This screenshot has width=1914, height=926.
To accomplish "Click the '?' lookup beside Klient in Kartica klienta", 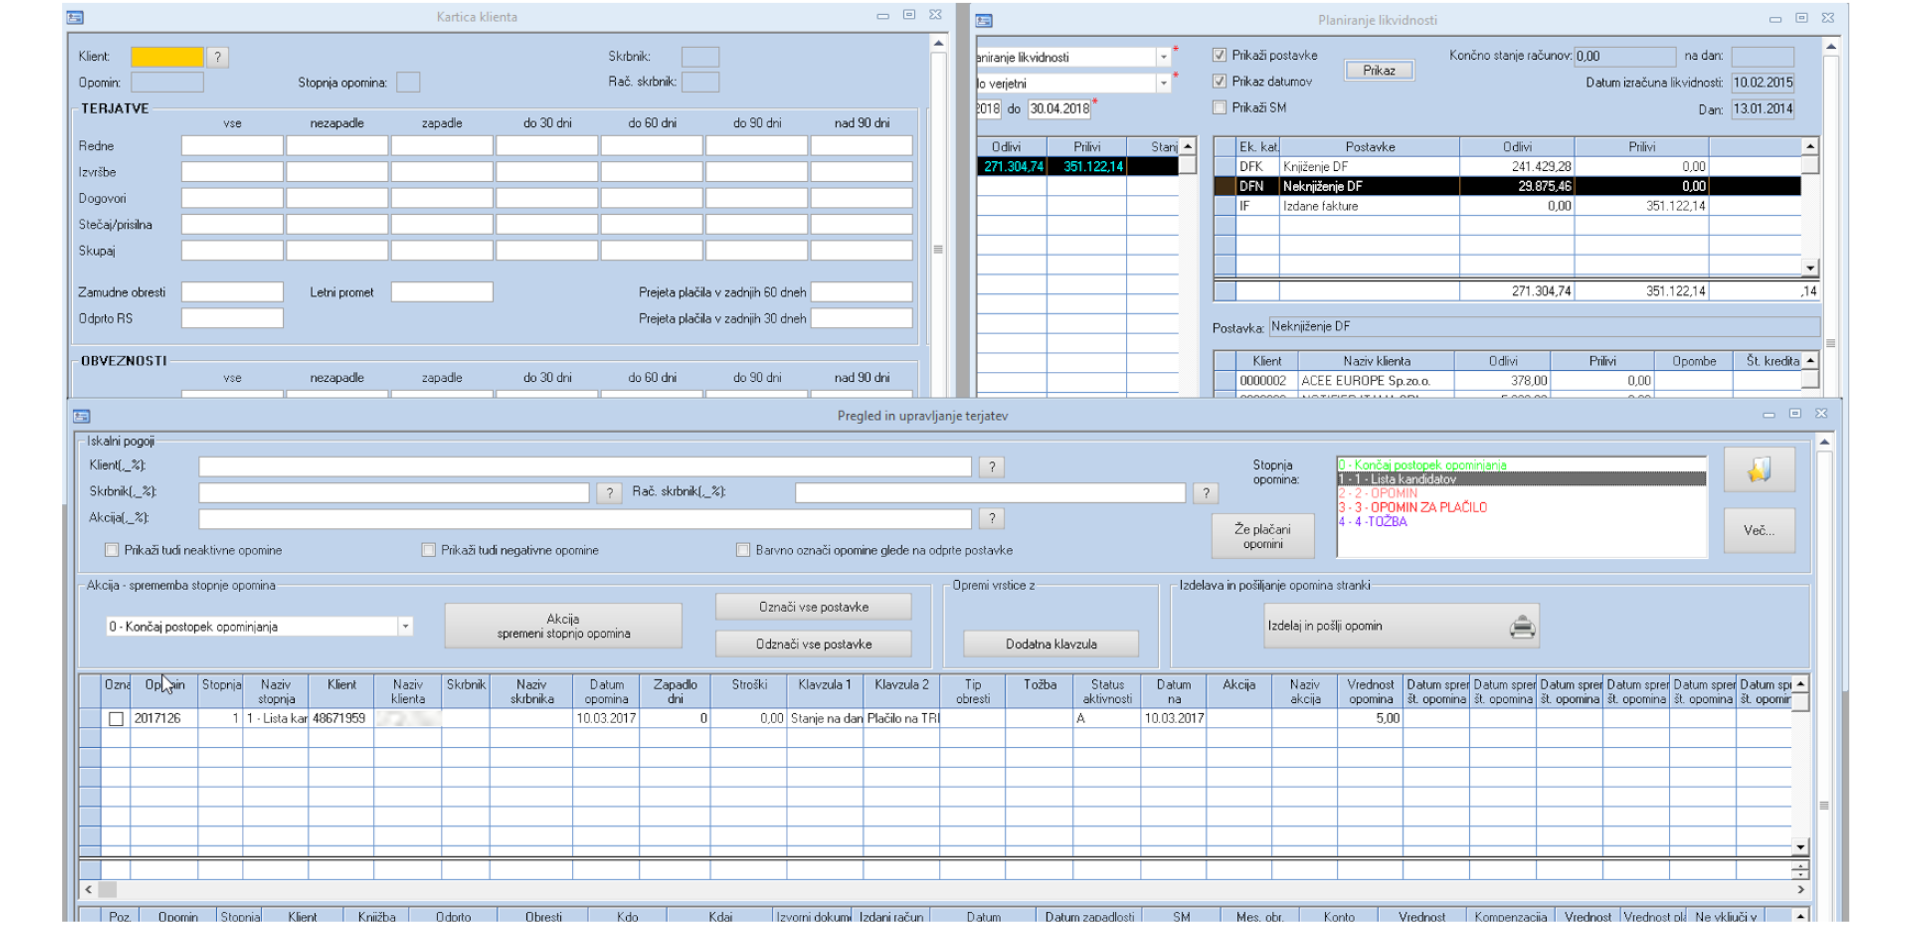I will 217,58.
